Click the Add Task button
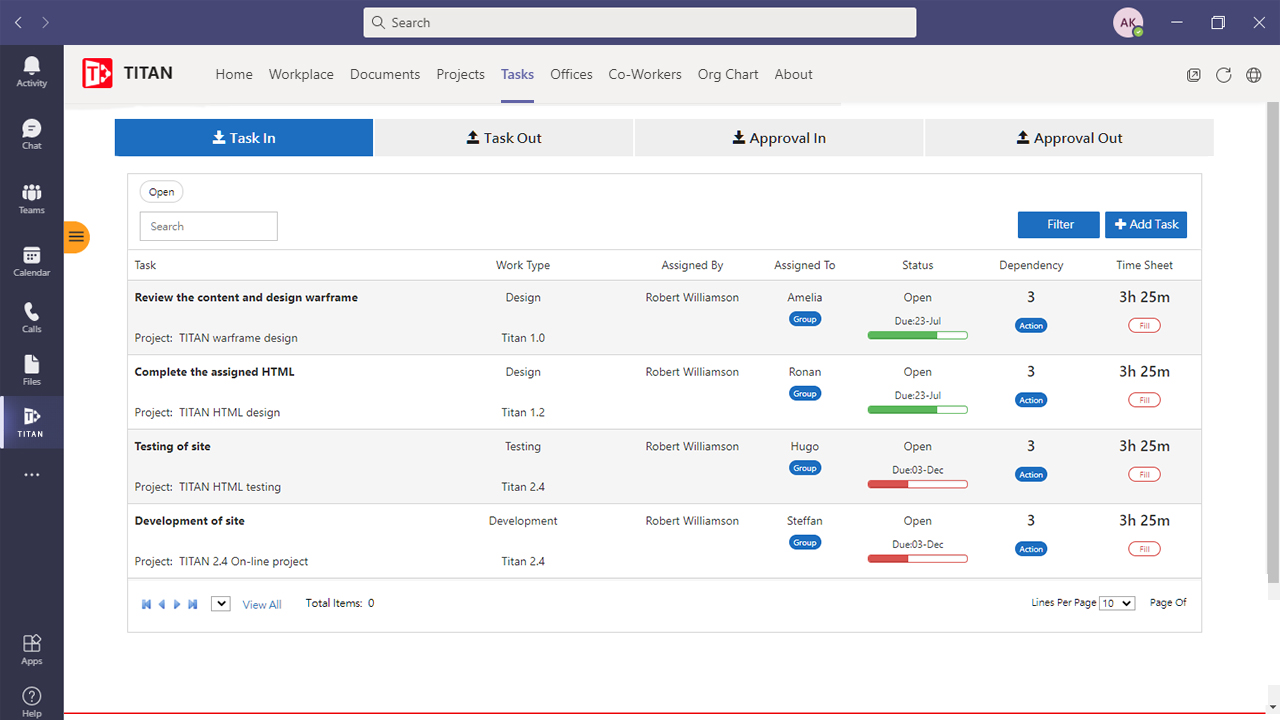 [x=1145, y=224]
